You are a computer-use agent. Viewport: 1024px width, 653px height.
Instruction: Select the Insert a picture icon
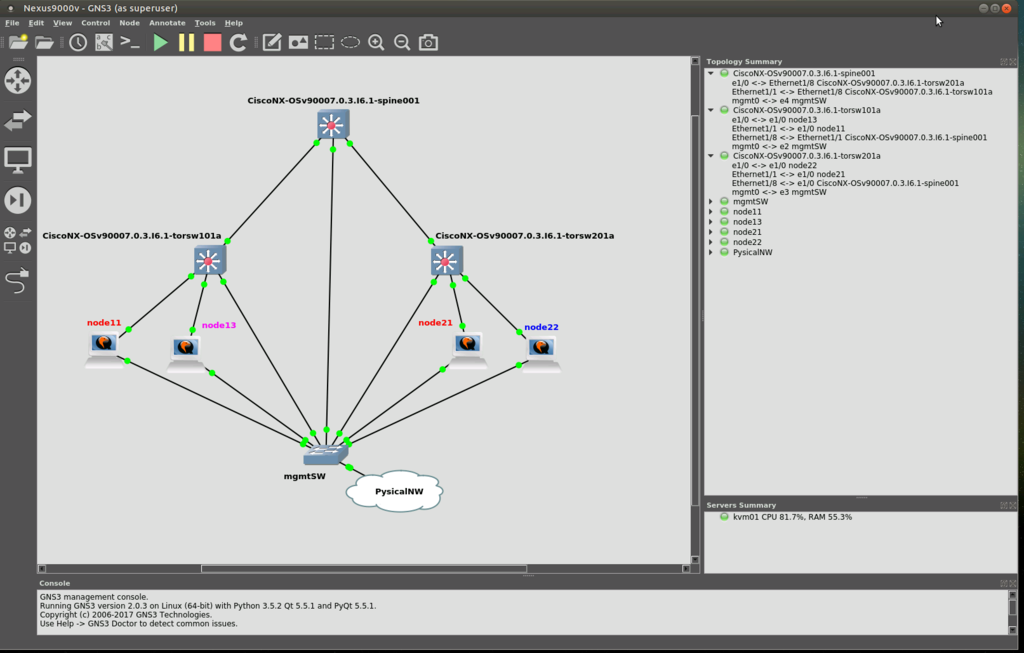tap(298, 42)
